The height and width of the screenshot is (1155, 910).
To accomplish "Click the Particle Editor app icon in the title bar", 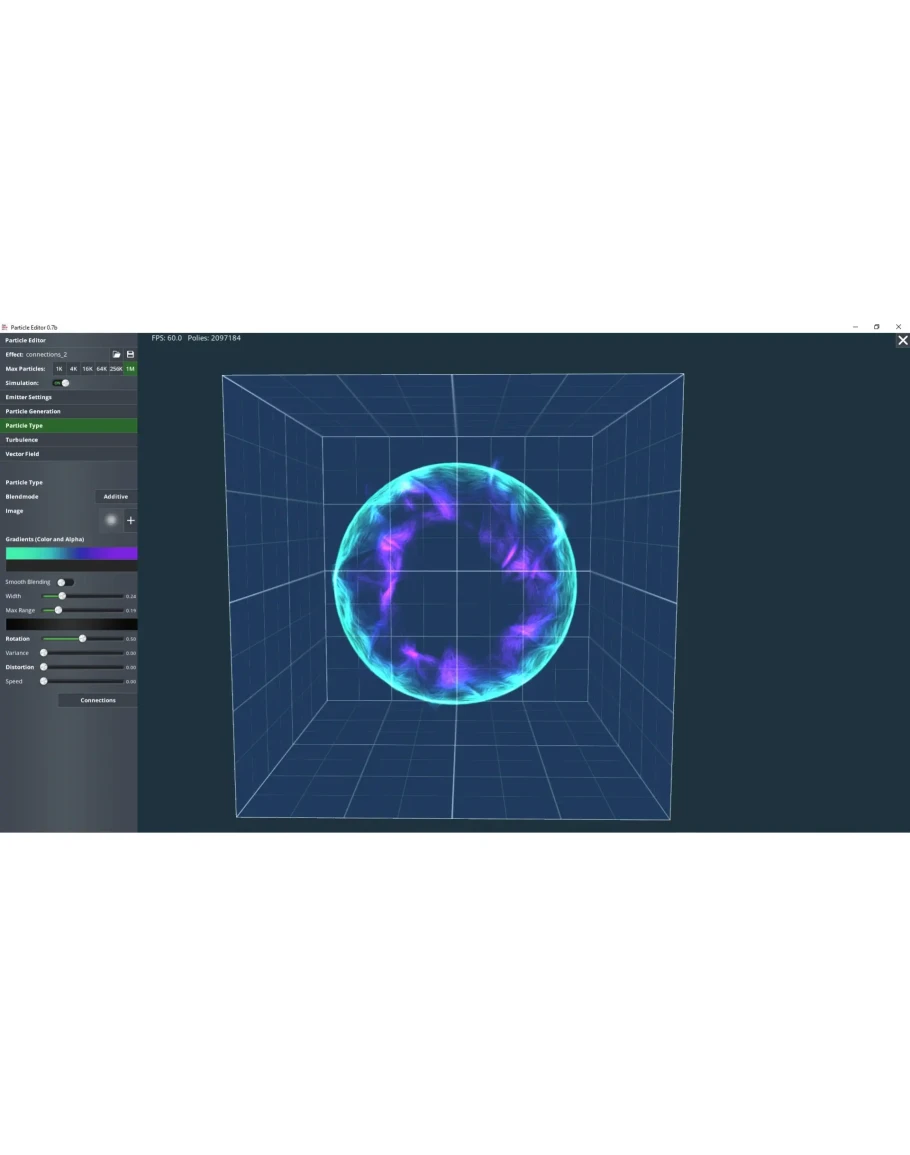I will click(5, 327).
